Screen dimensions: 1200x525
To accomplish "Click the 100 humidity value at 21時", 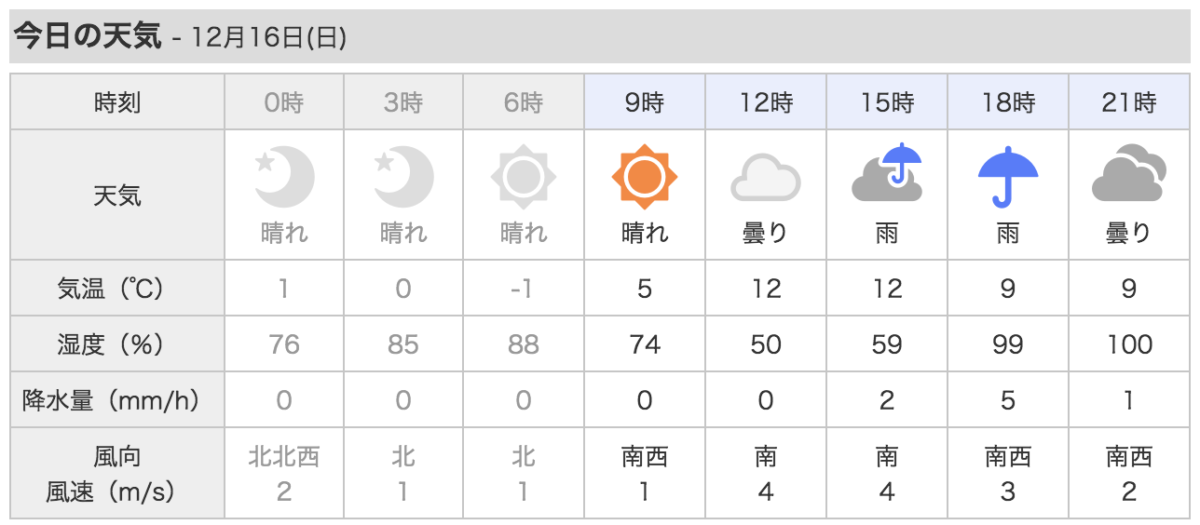I will point(1129,344).
